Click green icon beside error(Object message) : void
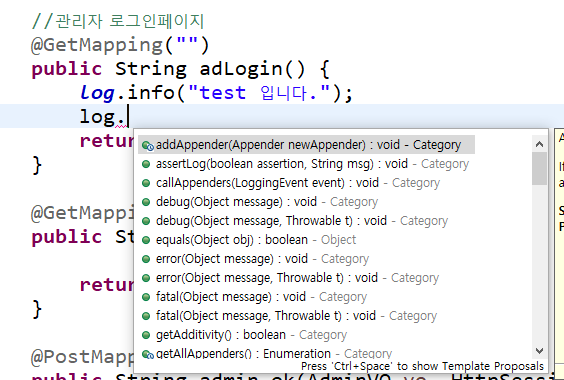 (x=146, y=259)
